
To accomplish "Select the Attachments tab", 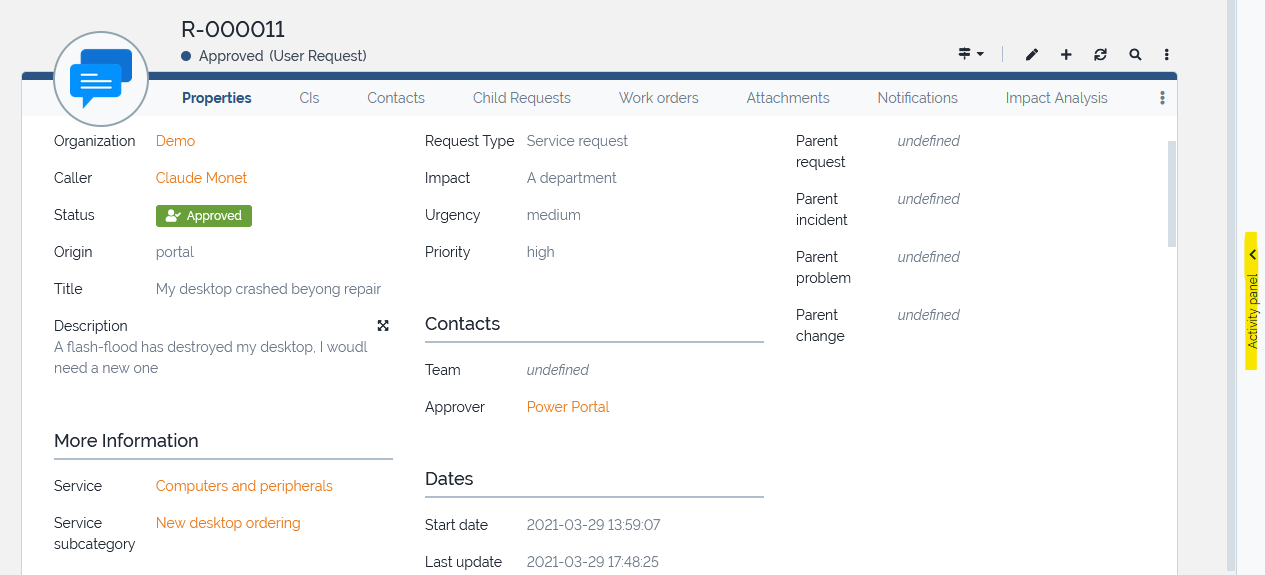I will click(x=788, y=98).
